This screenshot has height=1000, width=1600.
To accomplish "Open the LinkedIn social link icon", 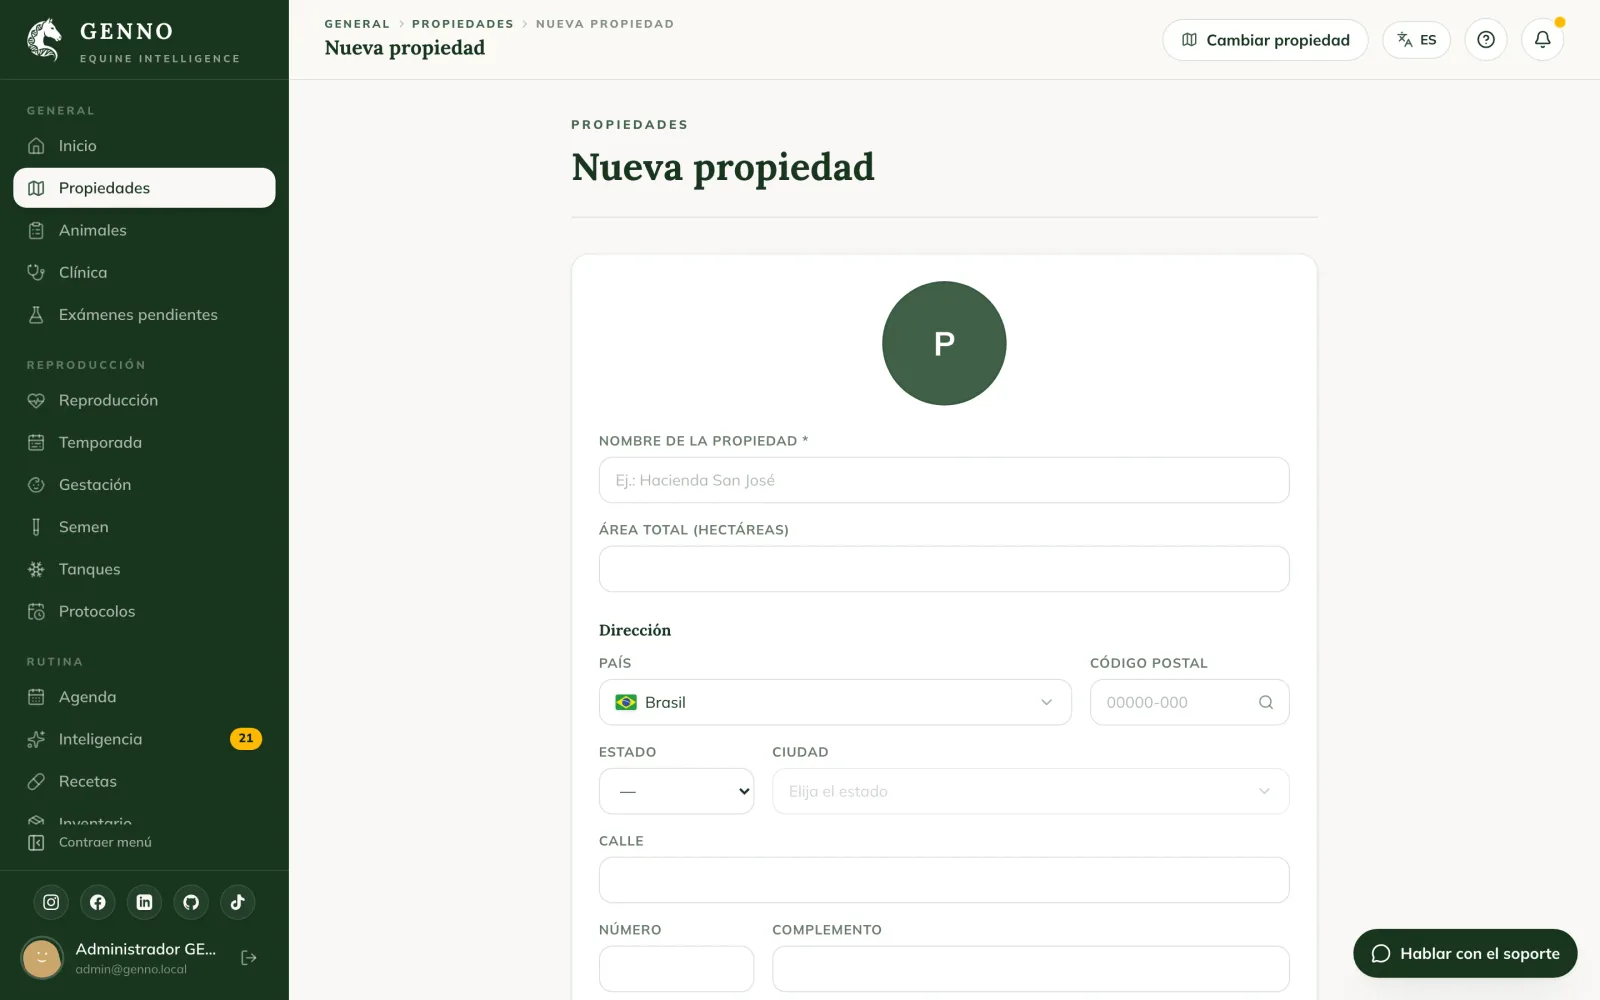I will point(144,902).
